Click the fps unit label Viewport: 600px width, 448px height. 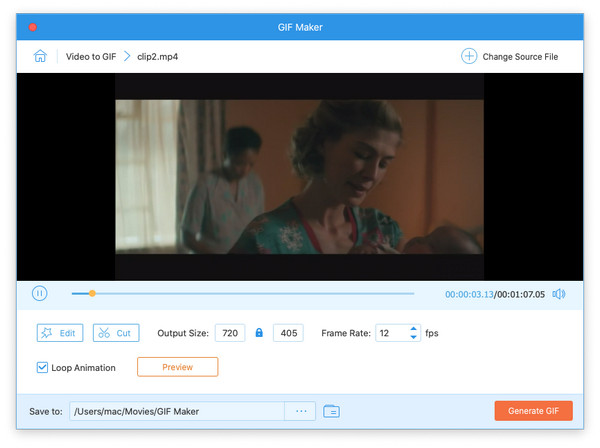point(432,333)
